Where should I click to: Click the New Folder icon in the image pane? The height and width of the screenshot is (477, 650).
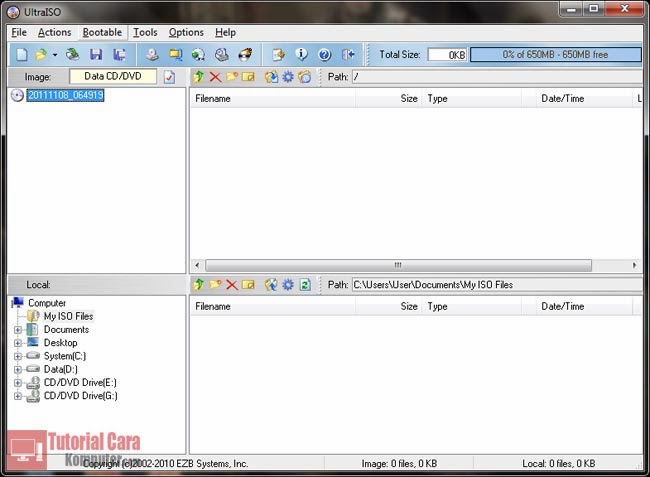pyautogui.click(x=232, y=77)
